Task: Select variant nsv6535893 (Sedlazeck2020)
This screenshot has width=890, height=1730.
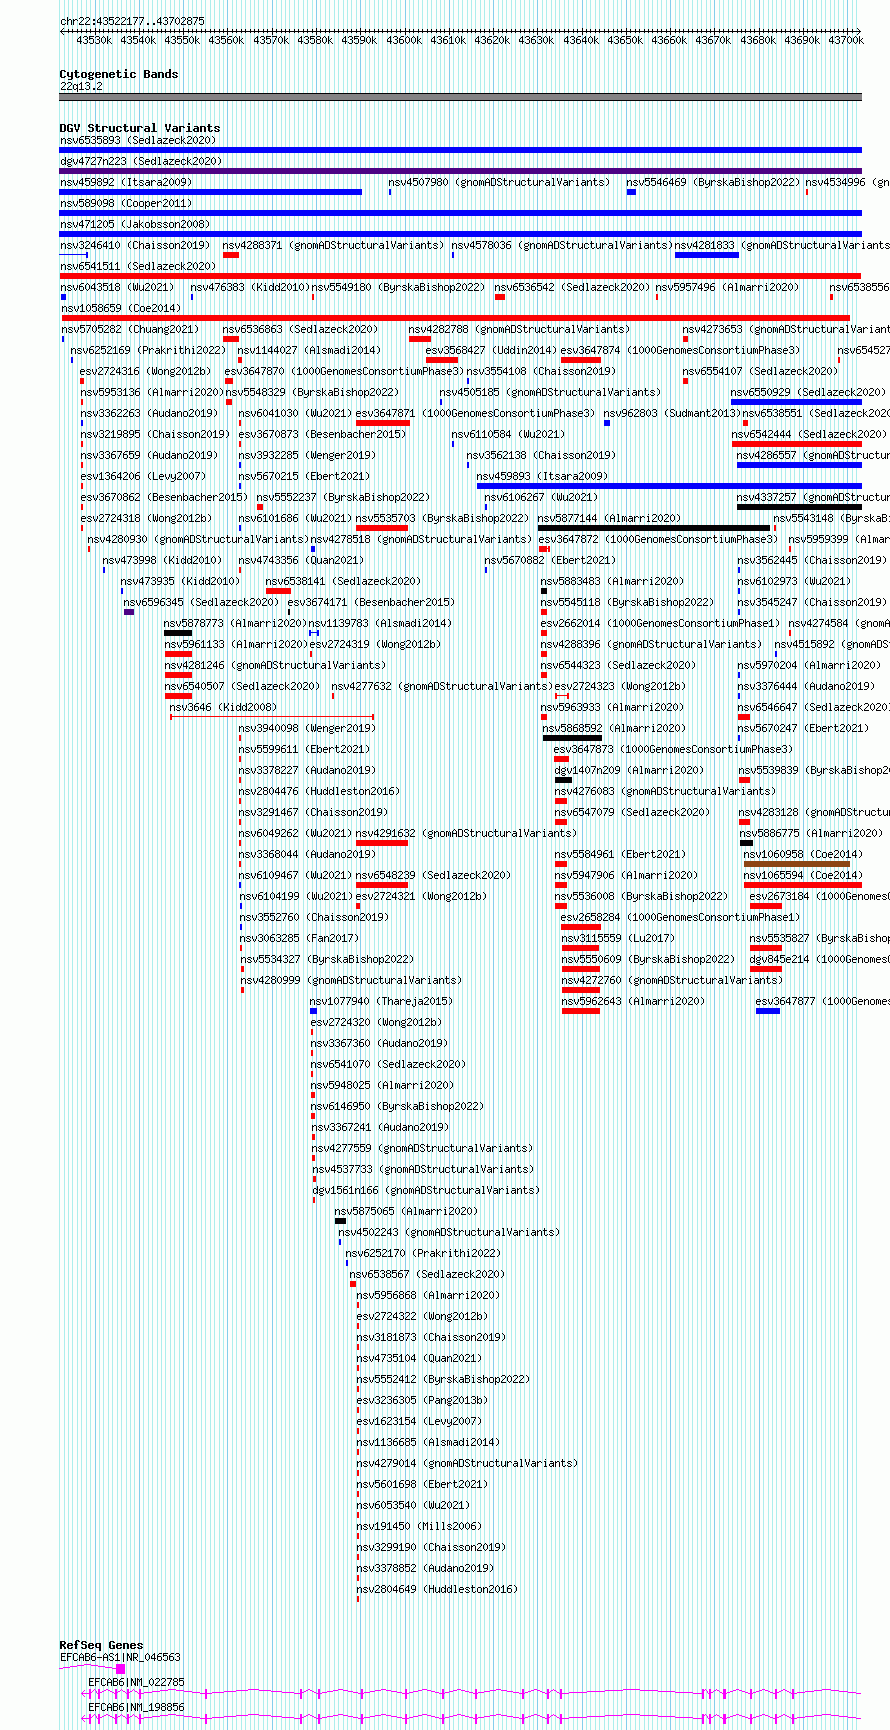Action: [x=139, y=140]
